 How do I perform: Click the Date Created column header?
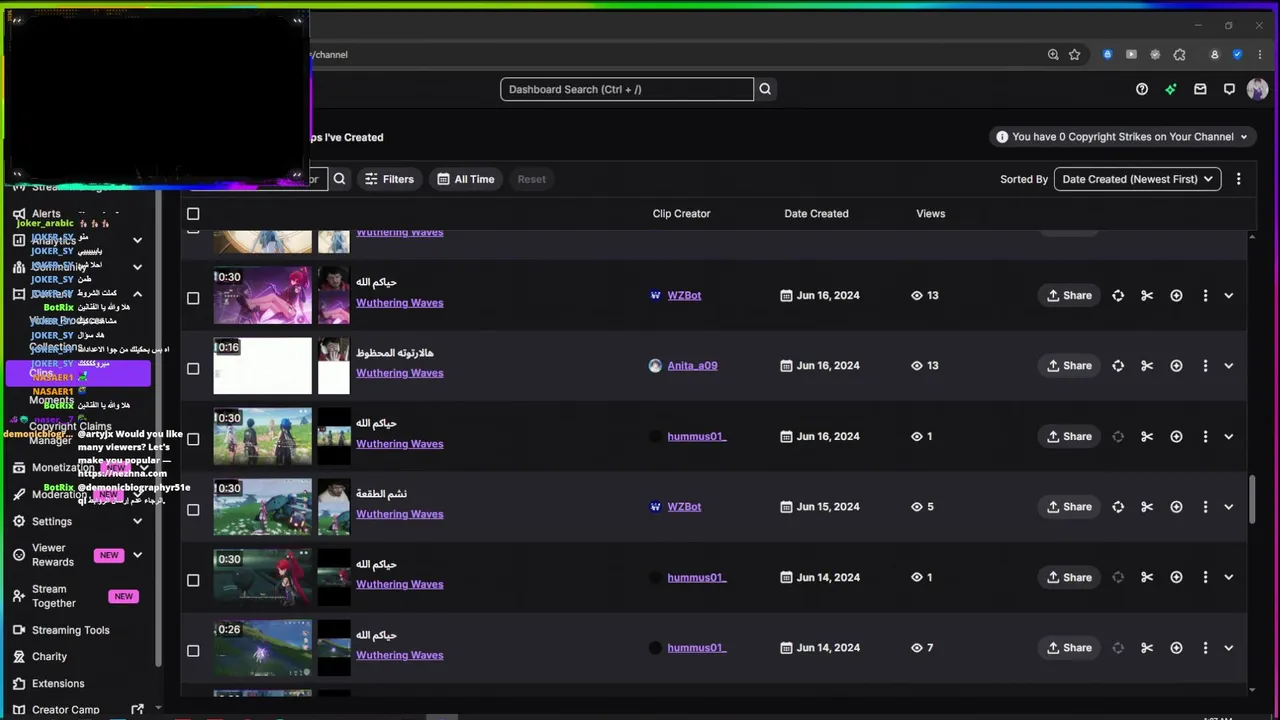click(x=816, y=214)
